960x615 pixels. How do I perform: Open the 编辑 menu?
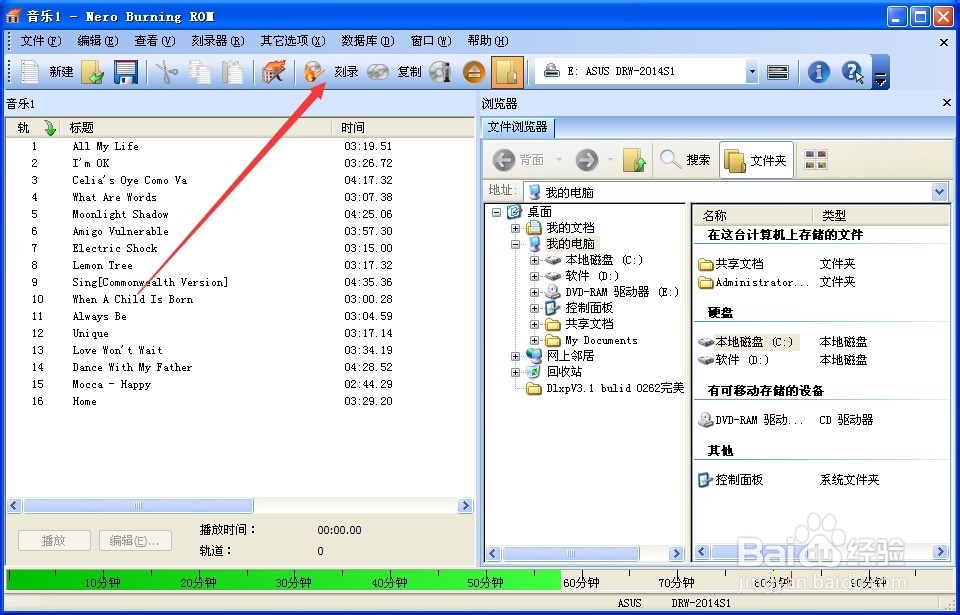click(97, 41)
